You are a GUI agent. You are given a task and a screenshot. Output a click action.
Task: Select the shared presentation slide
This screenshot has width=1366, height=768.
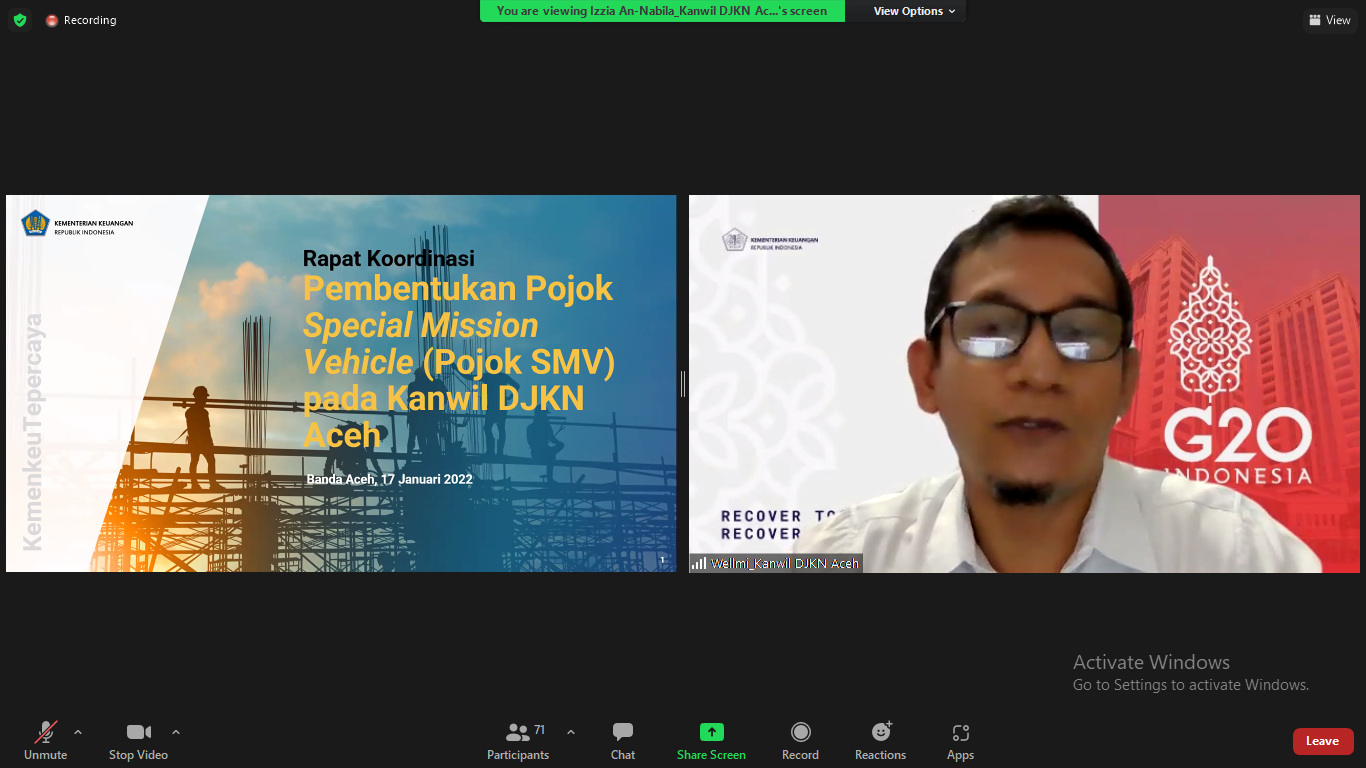(341, 384)
